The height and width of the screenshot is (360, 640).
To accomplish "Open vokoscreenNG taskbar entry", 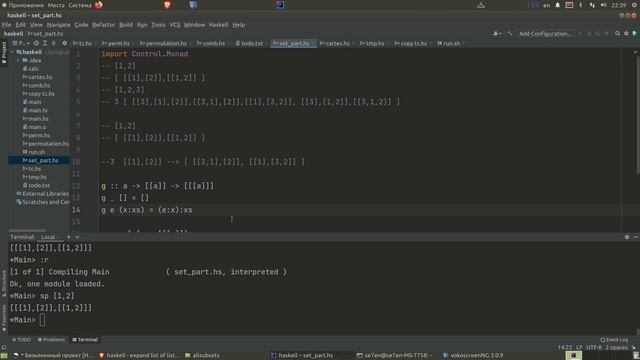I will (473, 356).
